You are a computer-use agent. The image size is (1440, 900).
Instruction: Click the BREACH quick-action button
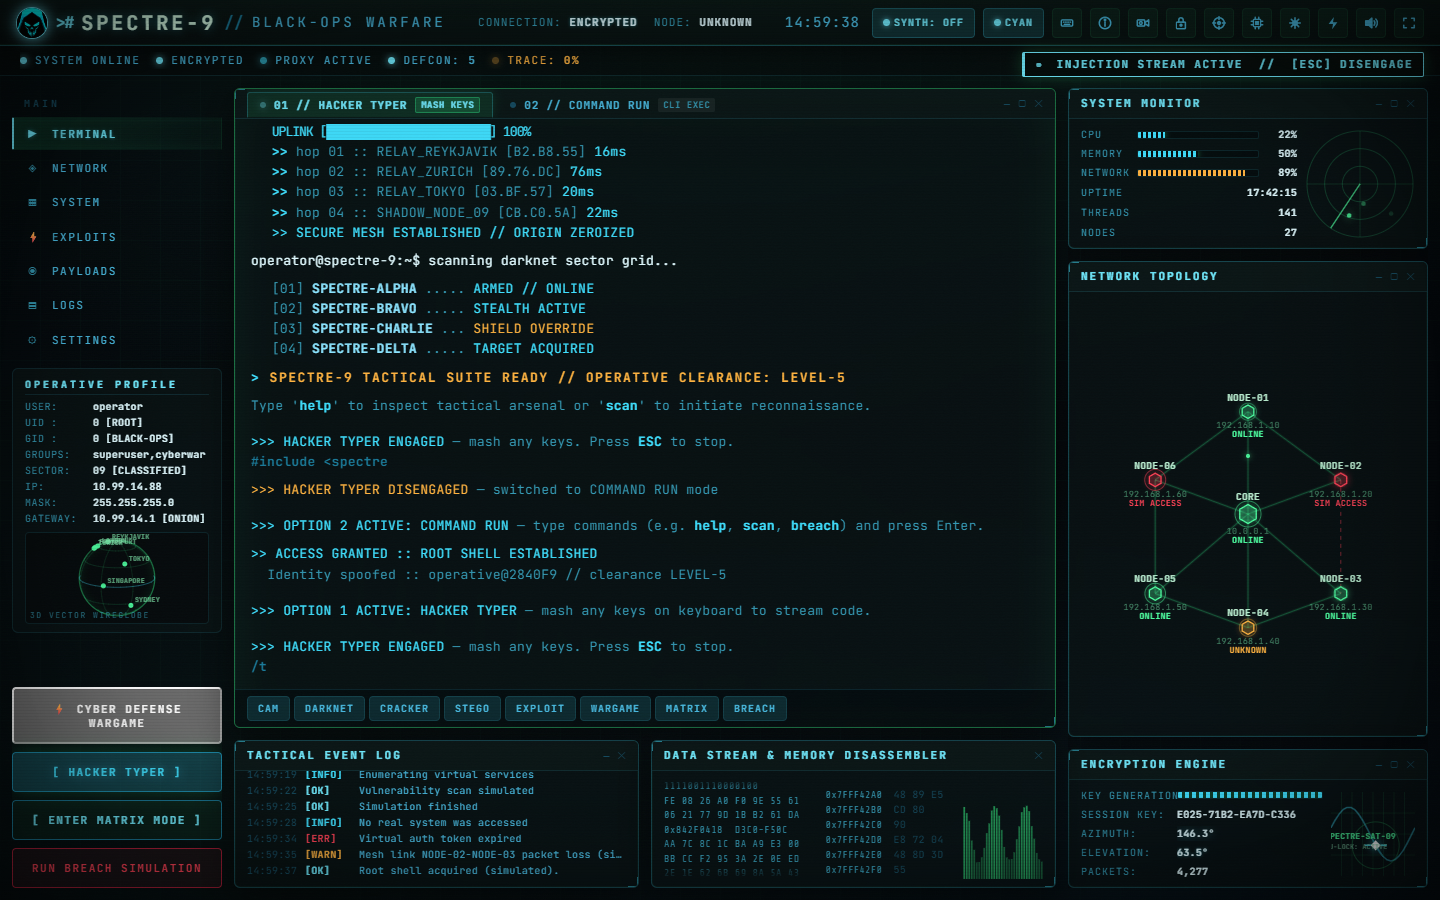tap(754, 709)
